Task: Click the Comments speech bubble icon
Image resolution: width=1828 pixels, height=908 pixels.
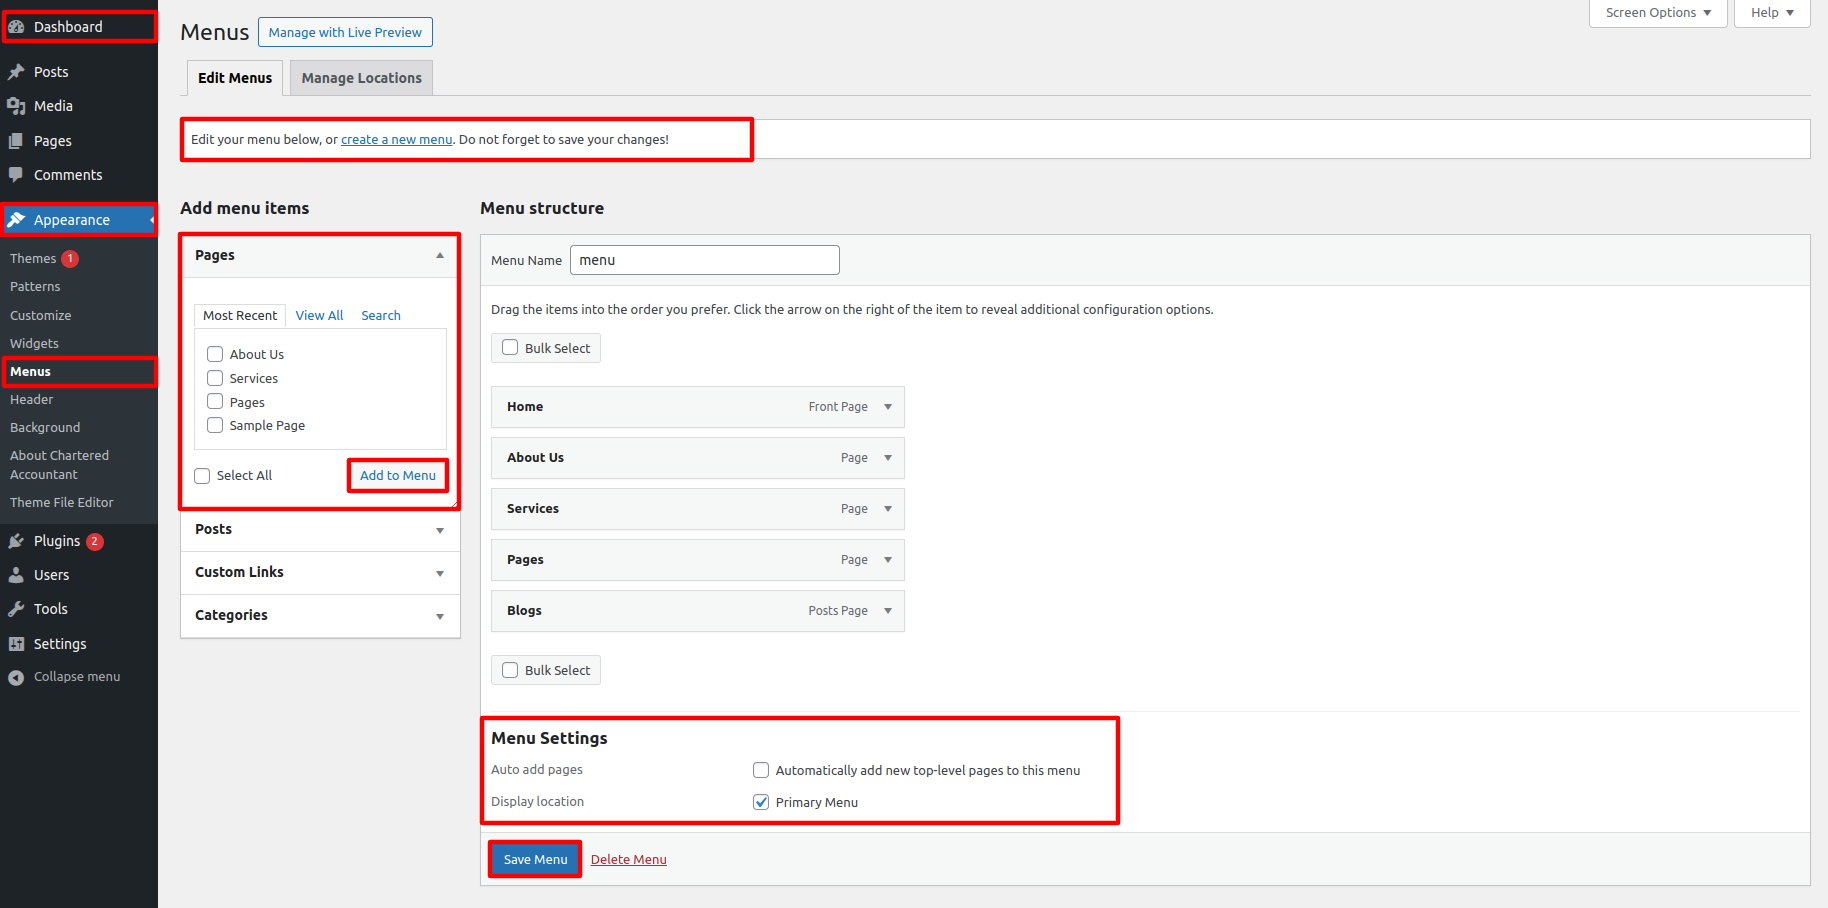Action: 16,175
